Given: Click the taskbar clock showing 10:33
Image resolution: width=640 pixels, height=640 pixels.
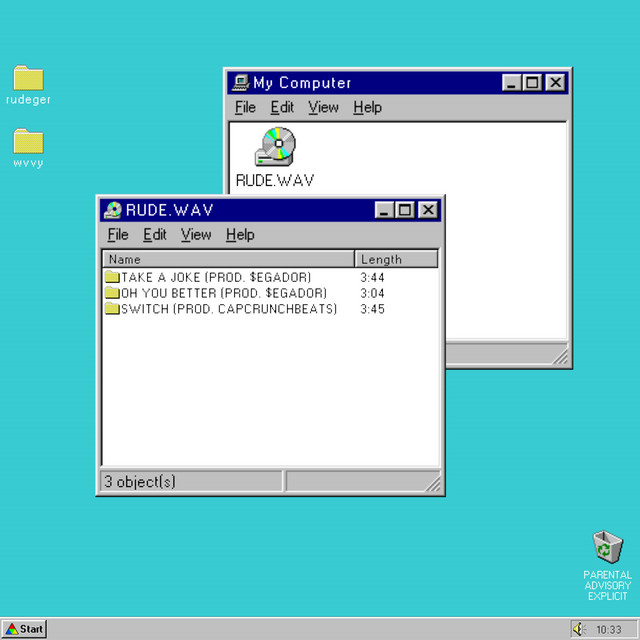Looking at the screenshot, I should pyautogui.click(x=608, y=629).
